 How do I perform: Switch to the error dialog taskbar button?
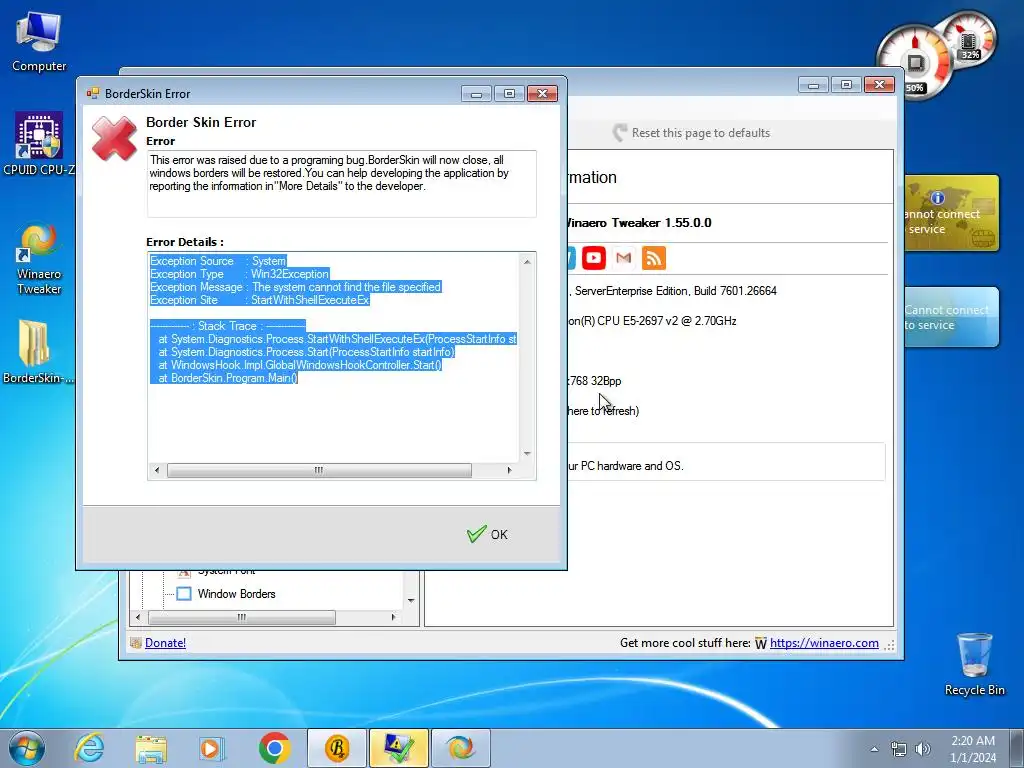tap(398, 748)
